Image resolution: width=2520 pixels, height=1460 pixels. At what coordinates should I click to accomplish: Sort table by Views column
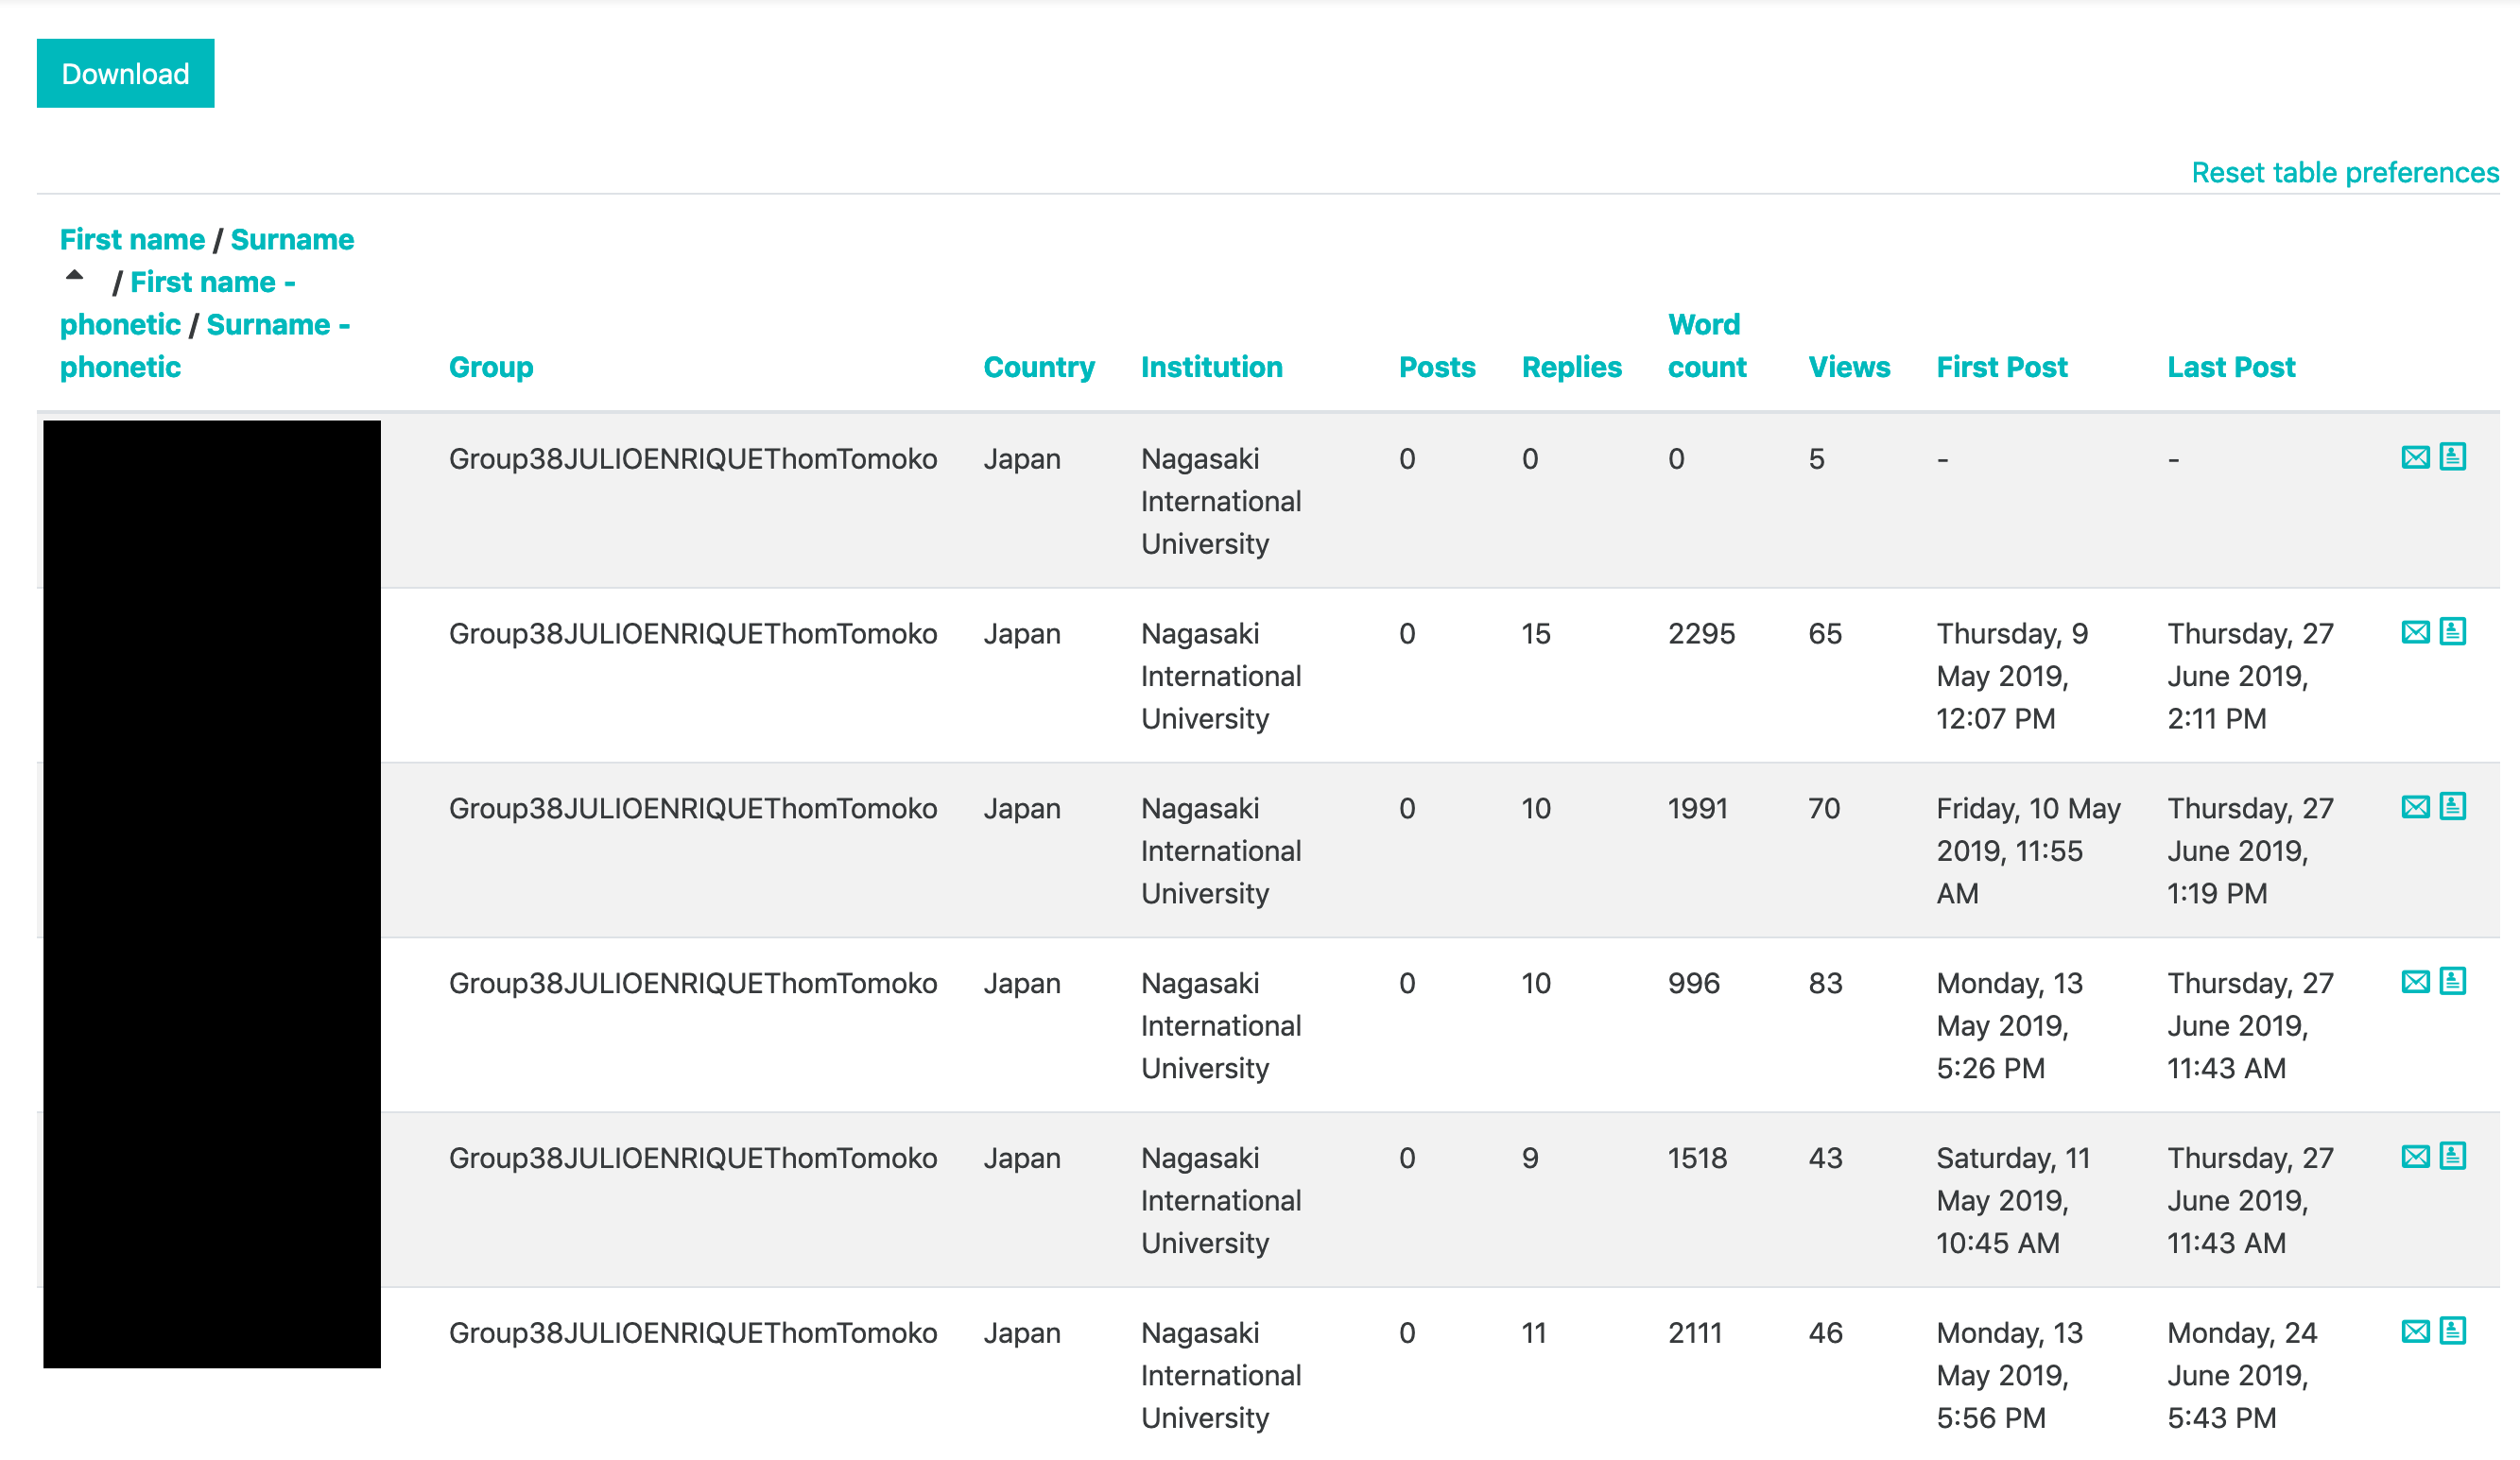point(1849,367)
